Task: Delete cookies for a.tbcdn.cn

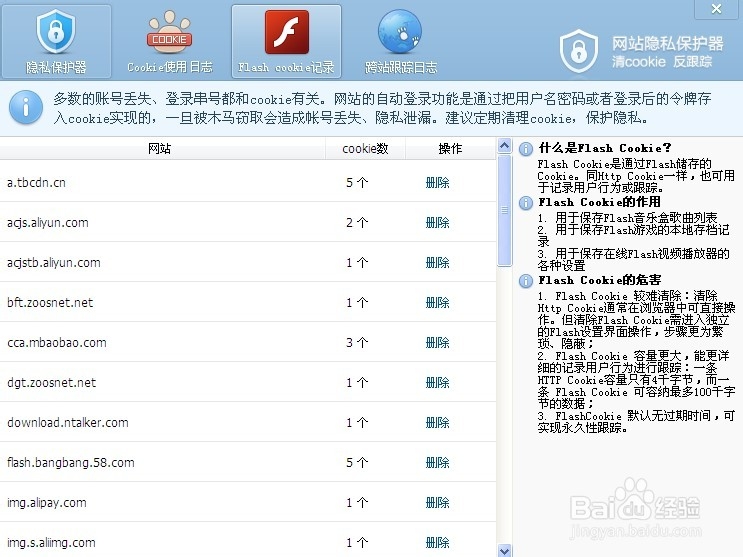Action: coord(437,183)
